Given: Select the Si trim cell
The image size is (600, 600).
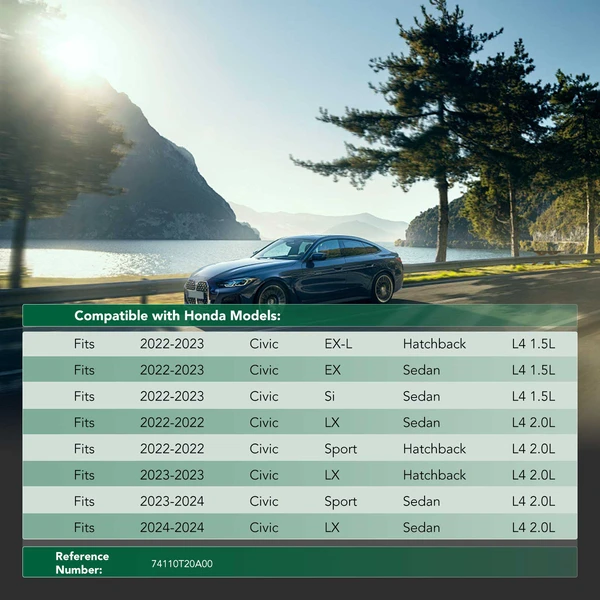Looking at the screenshot, I should pos(330,396).
